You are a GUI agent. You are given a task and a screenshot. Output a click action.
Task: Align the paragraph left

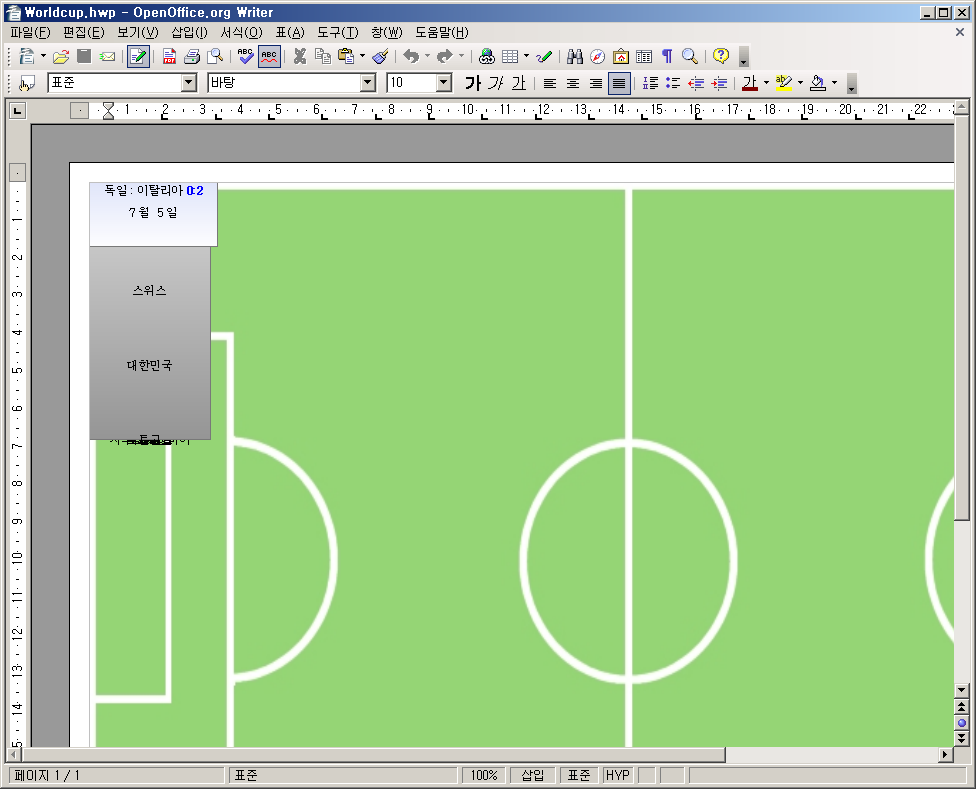550,83
